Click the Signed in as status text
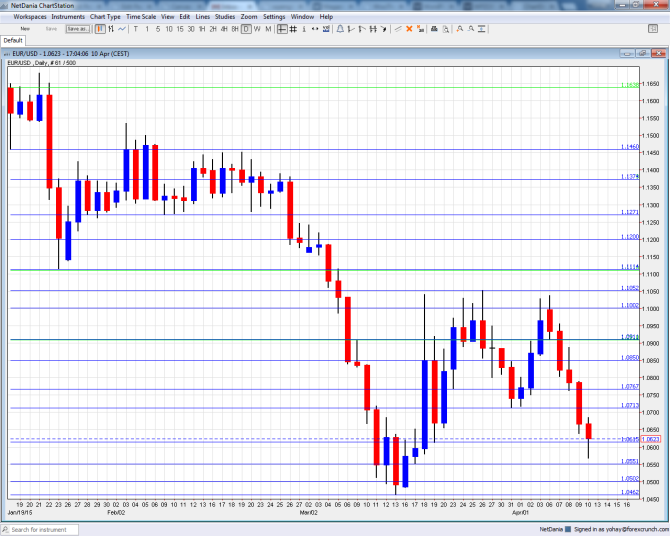 622,530
